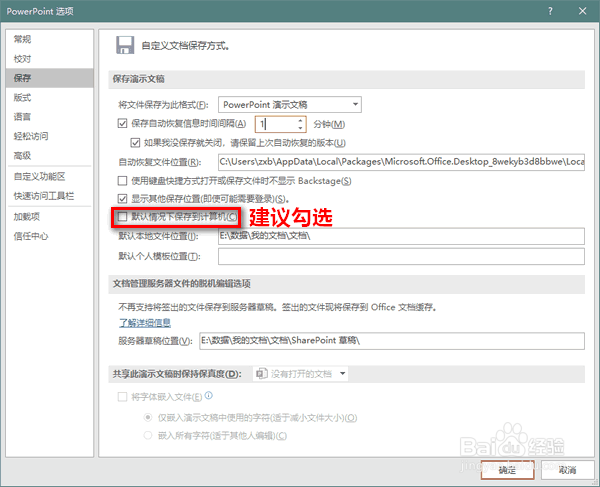
Task: Check 默认情况下保存到计算机 checkbox
Action: tap(122, 217)
